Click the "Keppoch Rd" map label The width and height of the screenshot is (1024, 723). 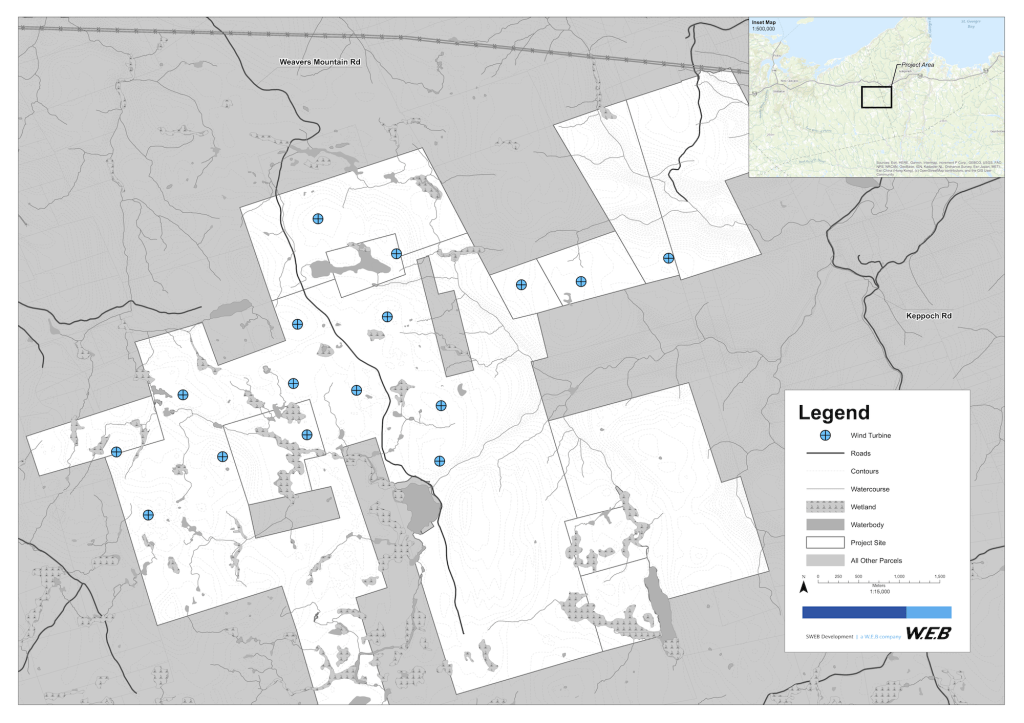(929, 315)
